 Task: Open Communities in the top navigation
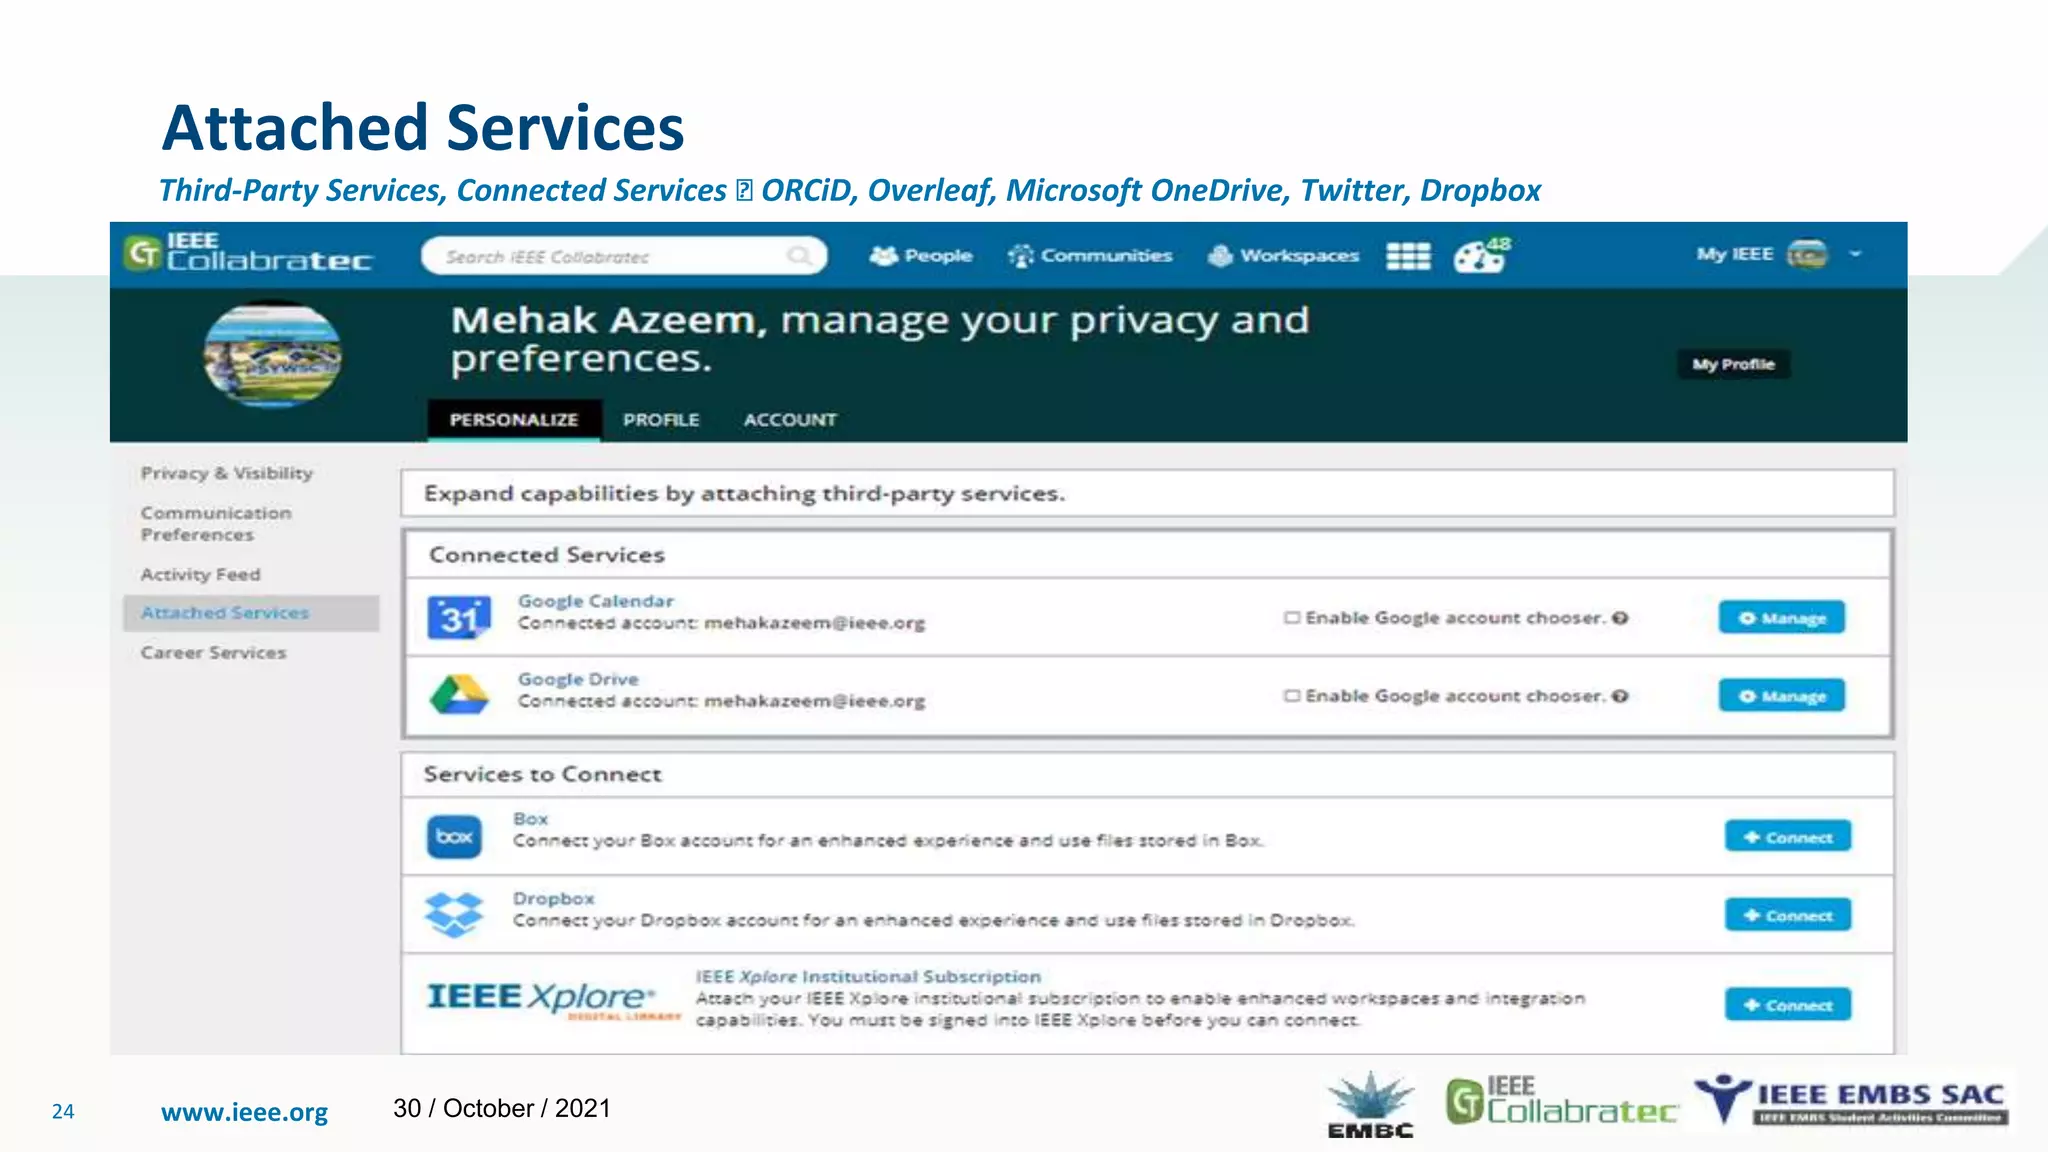[x=1089, y=256]
